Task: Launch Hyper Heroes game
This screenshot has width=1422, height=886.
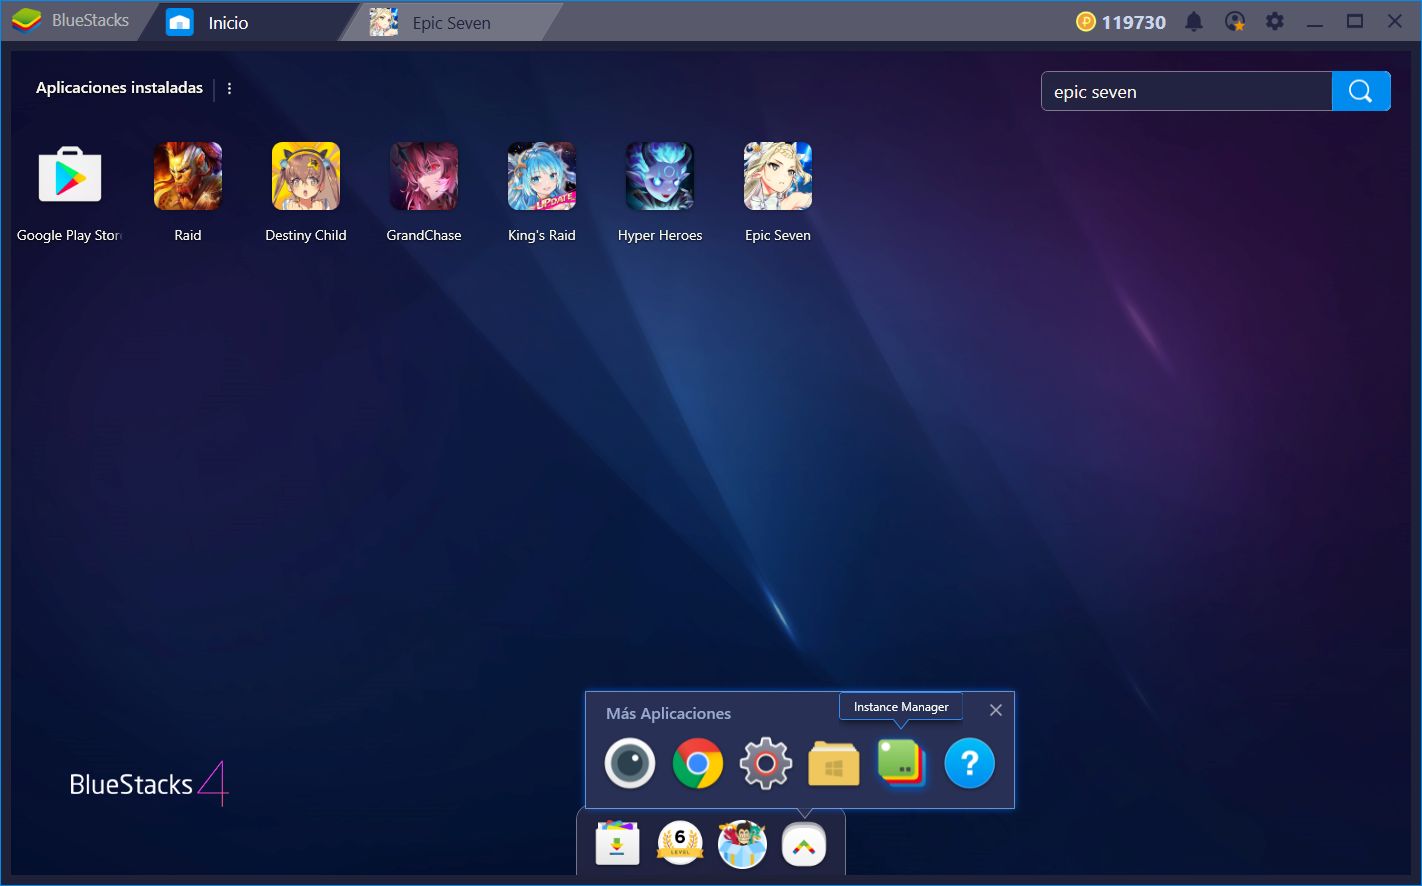Action: (x=660, y=176)
